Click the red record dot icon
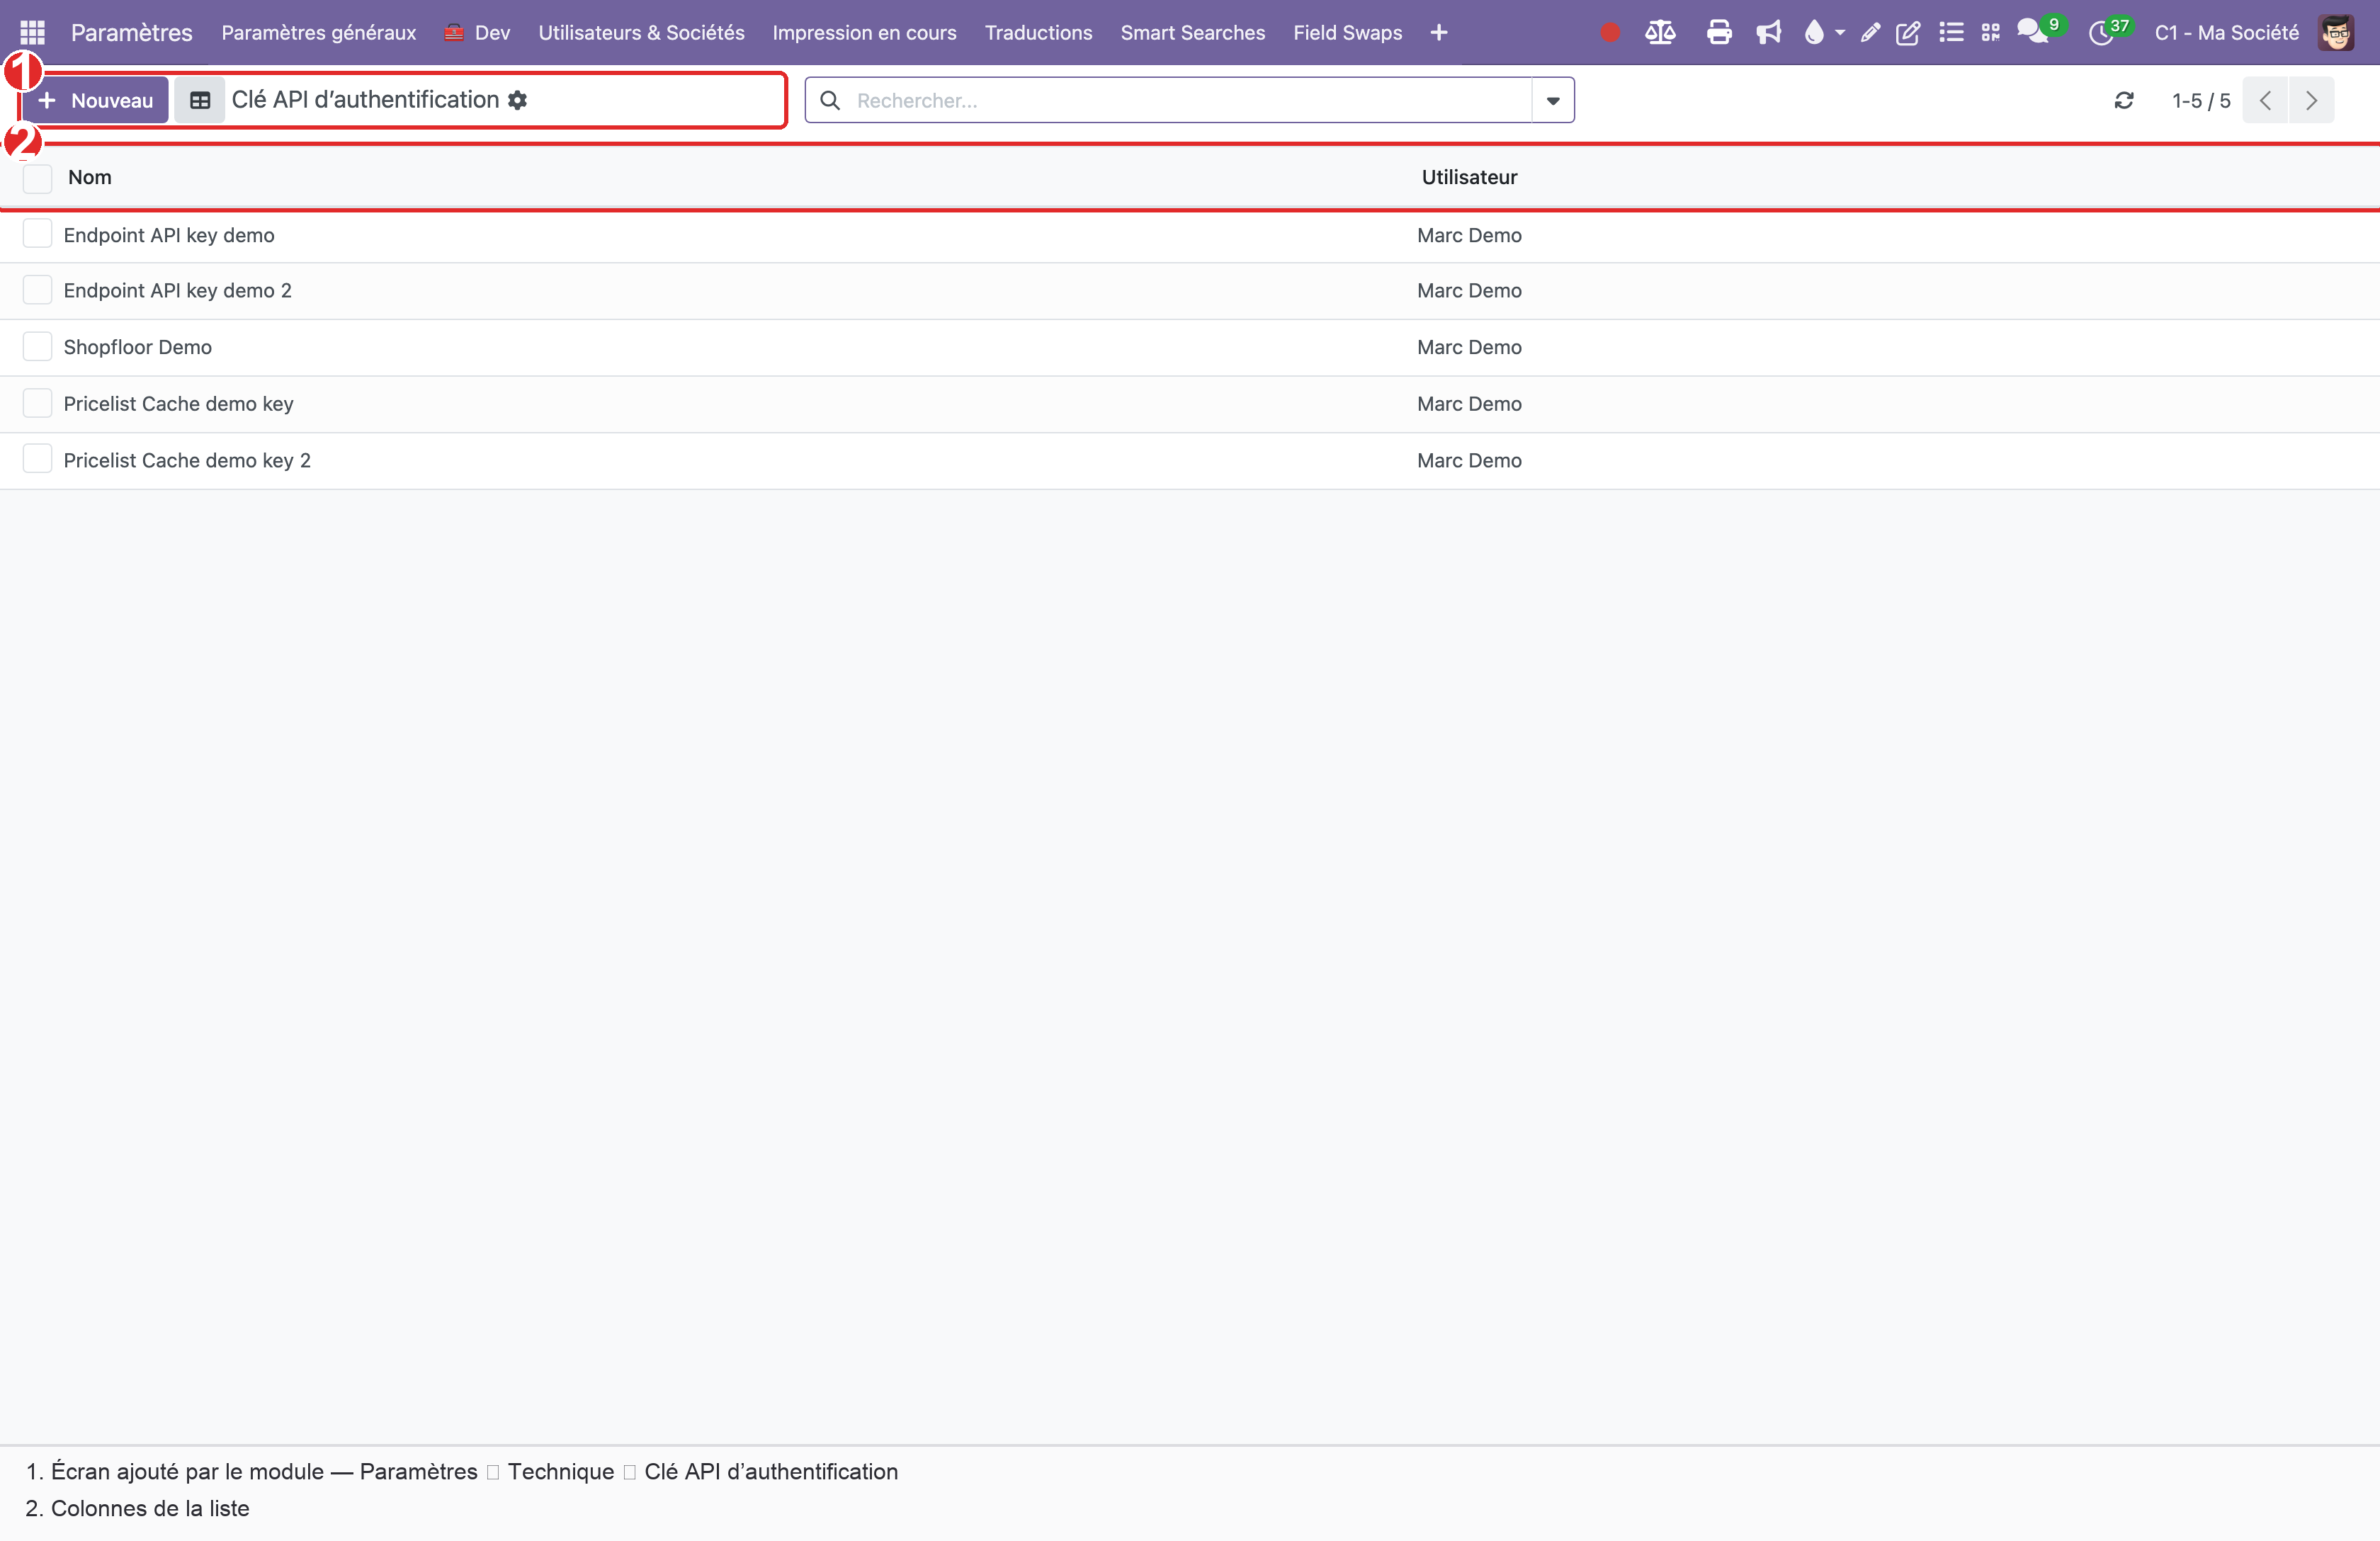Viewport: 2380px width, 1541px height. tap(1609, 32)
